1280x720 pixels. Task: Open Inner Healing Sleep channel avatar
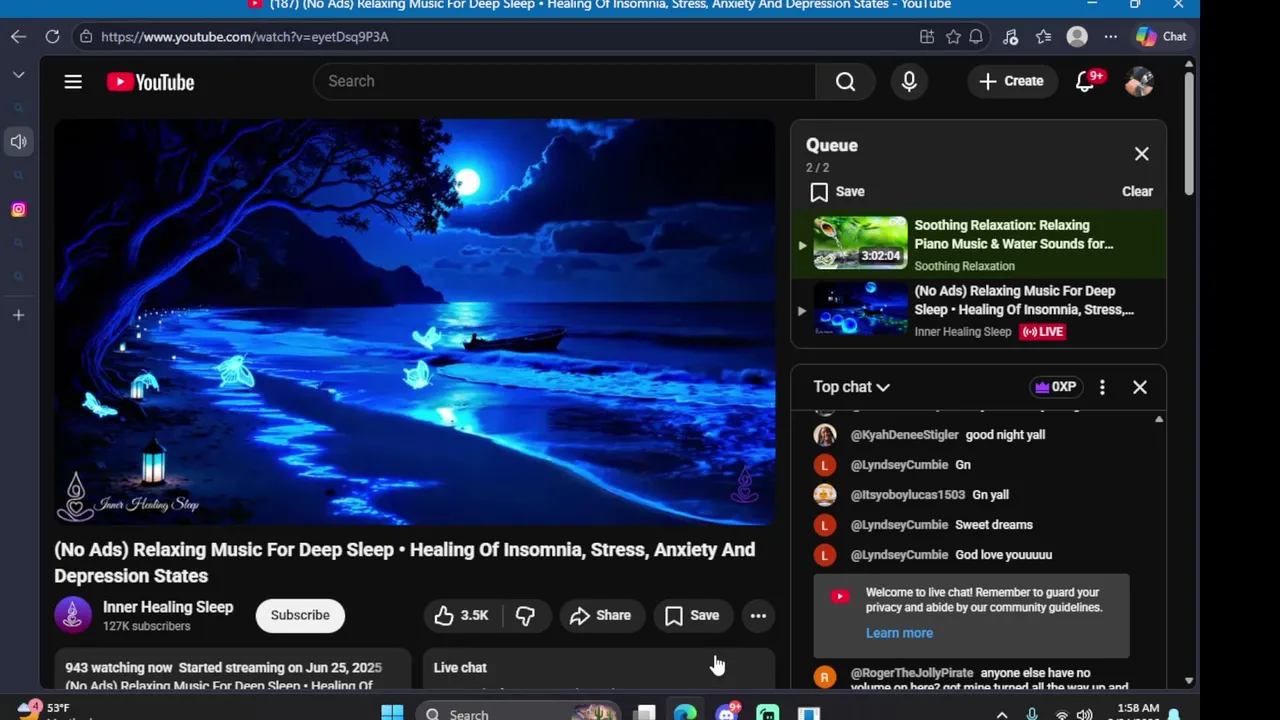coord(73,615)
